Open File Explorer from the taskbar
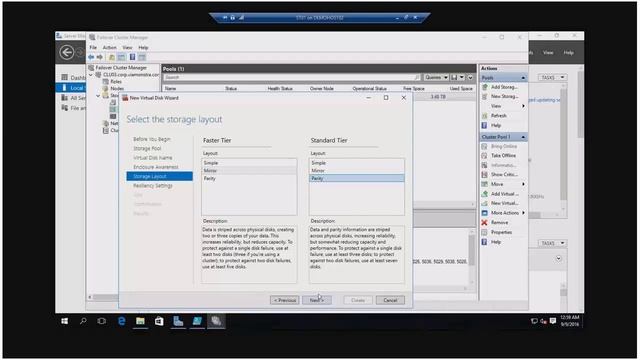 tap(140, 321)
